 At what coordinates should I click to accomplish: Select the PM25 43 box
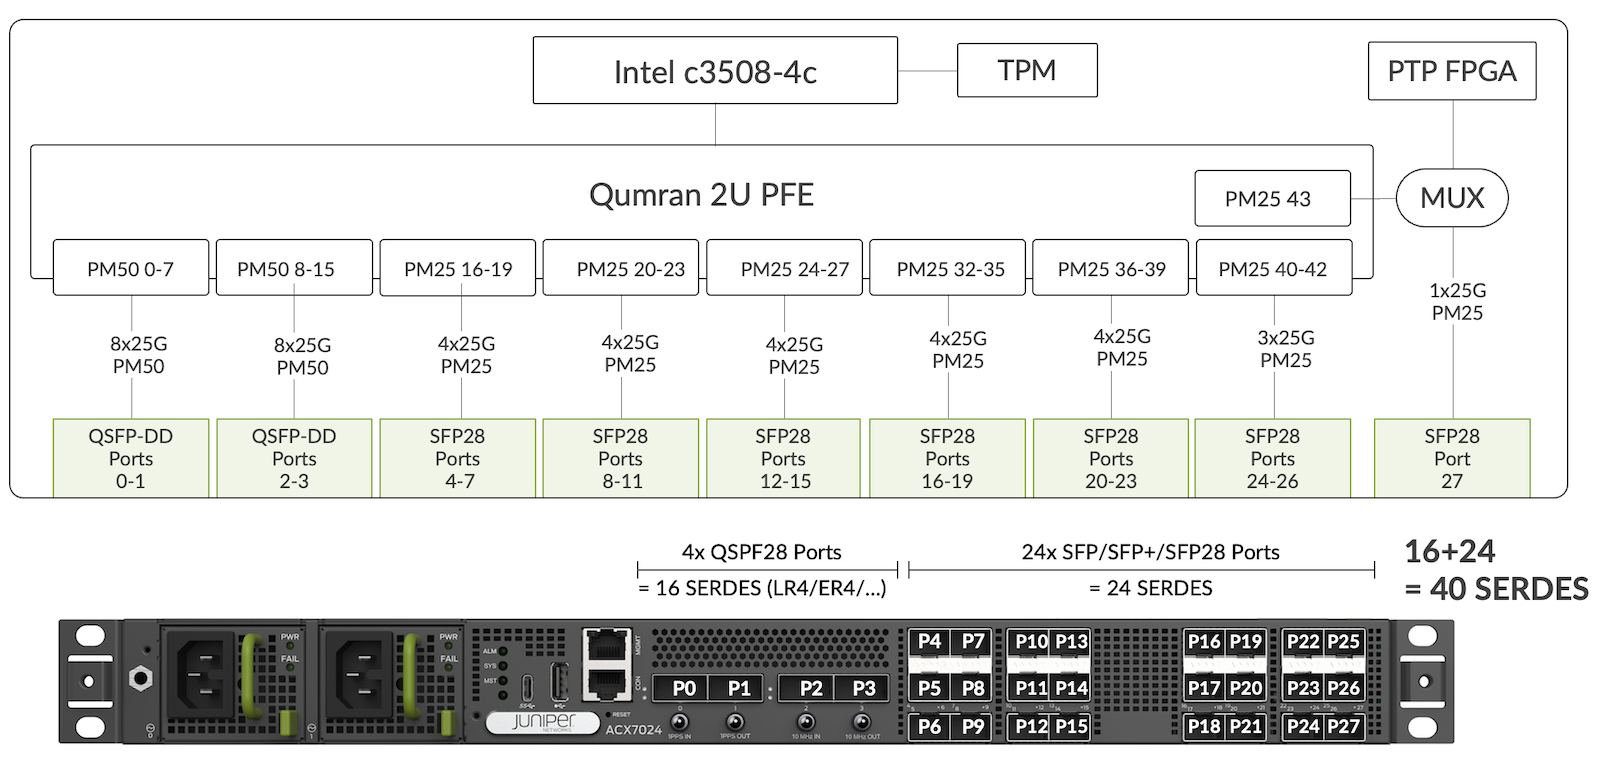click(1272, 198)
